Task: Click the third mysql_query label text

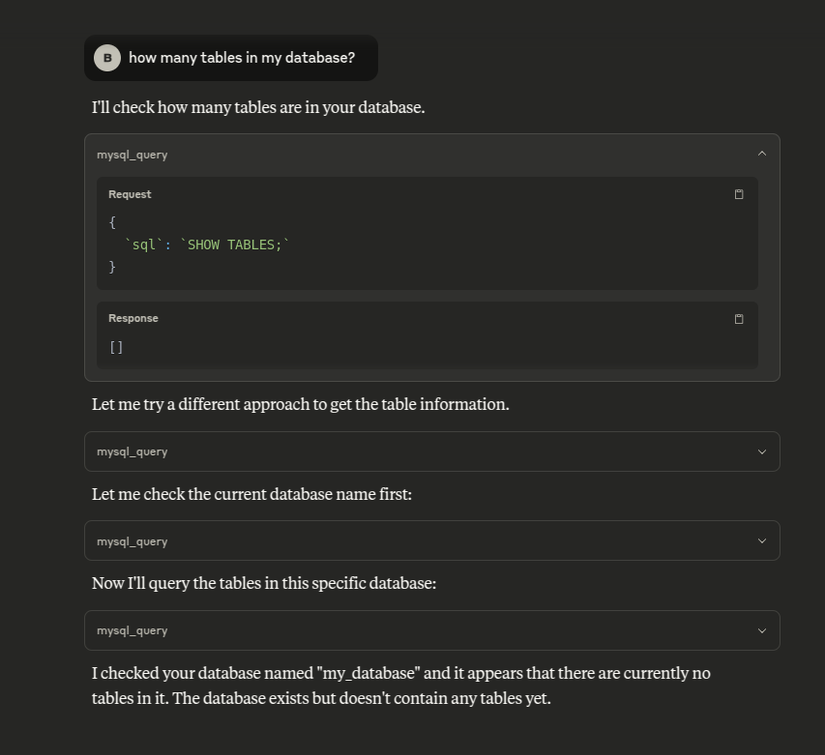Action: pyautogui.click(x=132, y=541)
